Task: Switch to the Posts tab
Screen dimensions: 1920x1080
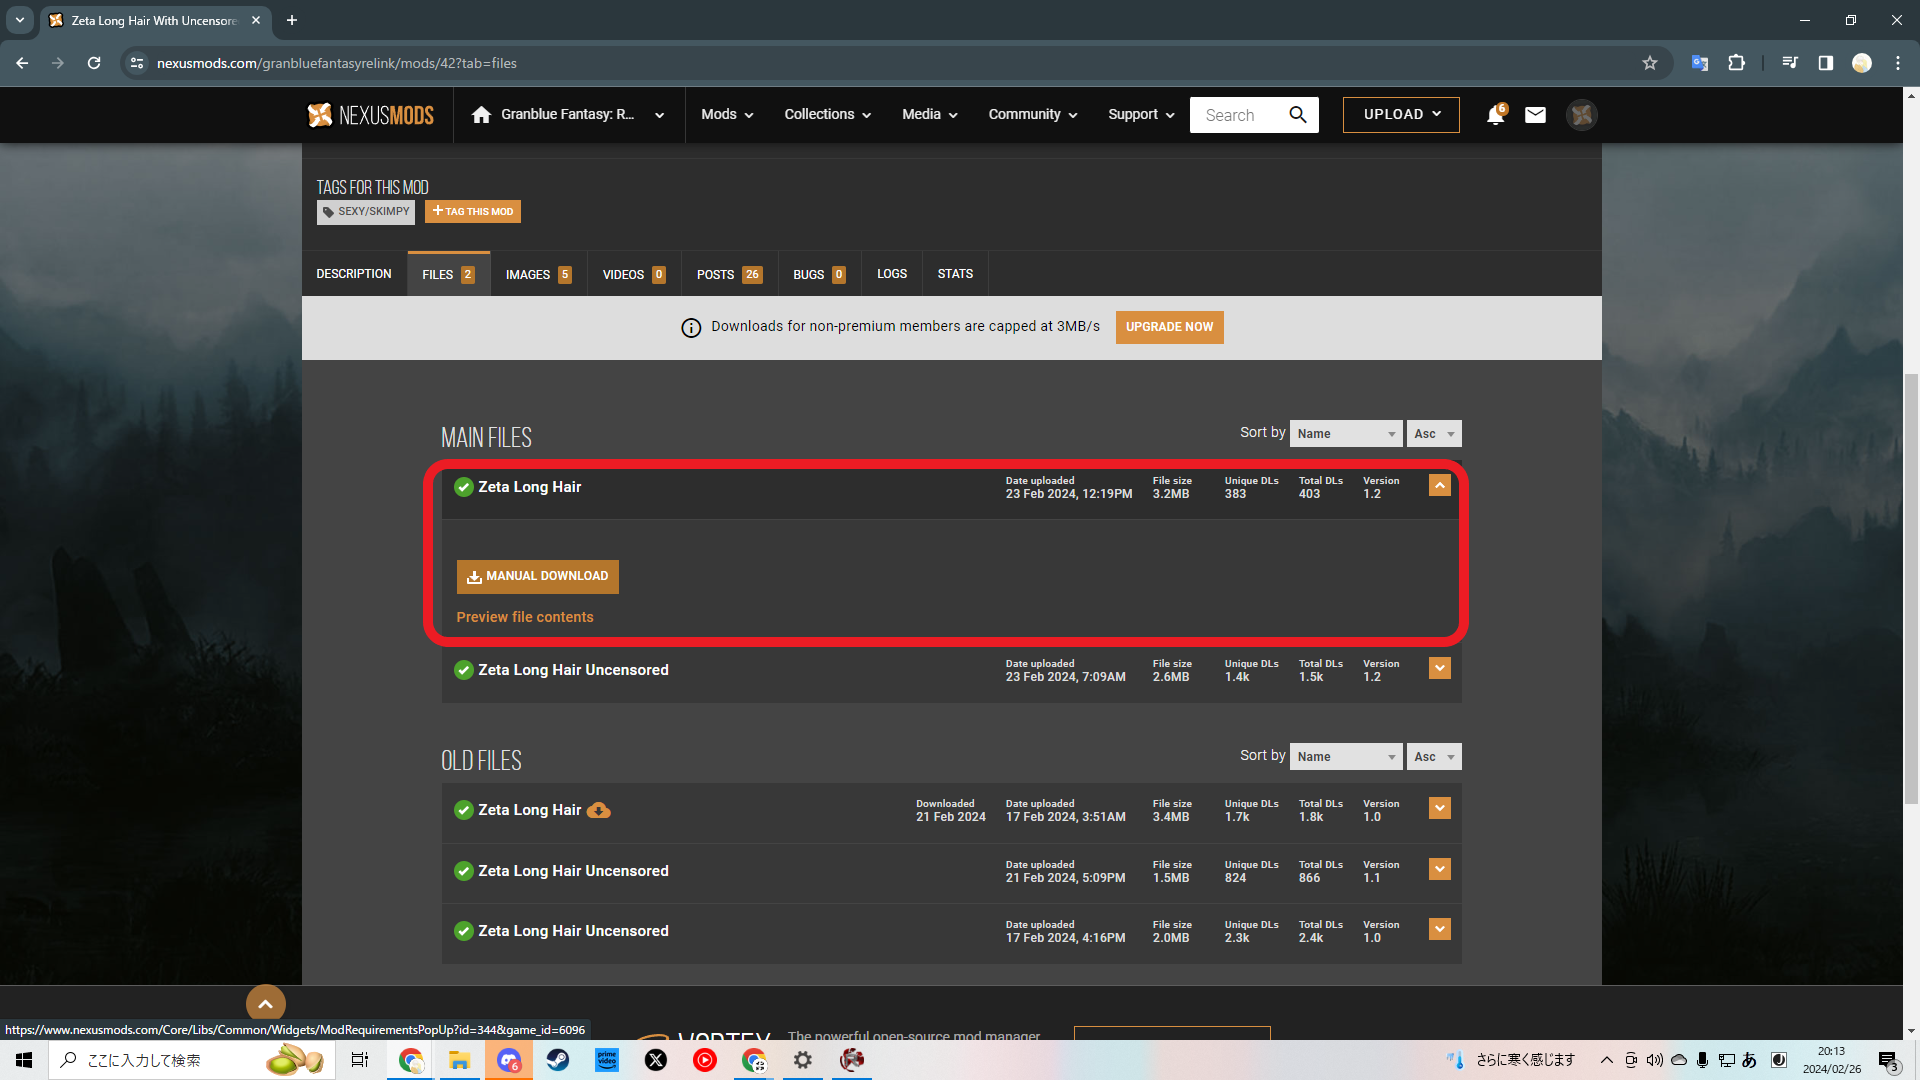Action: click(x=728, y=274)
